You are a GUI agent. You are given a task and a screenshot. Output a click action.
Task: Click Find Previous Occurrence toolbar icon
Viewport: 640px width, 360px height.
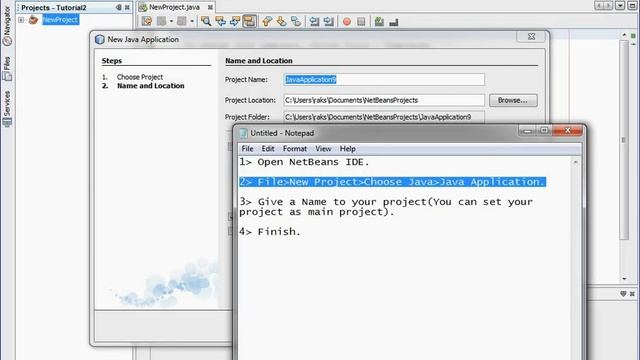(220, 21)
